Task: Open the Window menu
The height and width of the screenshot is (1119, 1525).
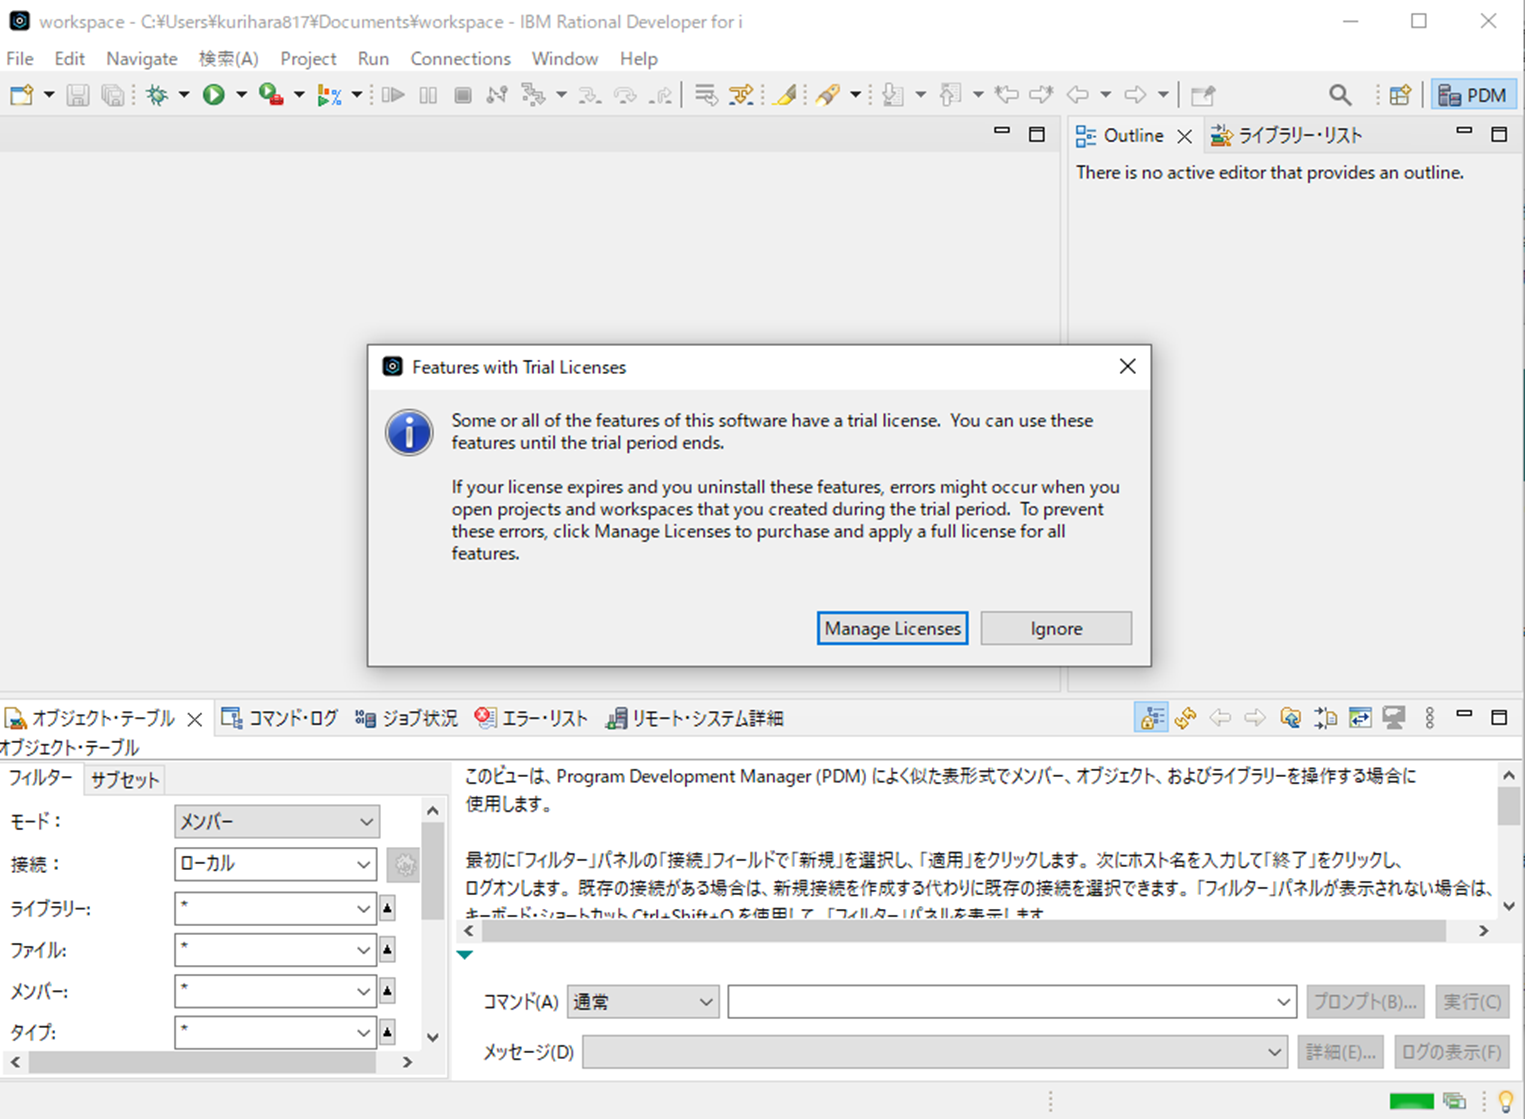Action: click(565, 59)
